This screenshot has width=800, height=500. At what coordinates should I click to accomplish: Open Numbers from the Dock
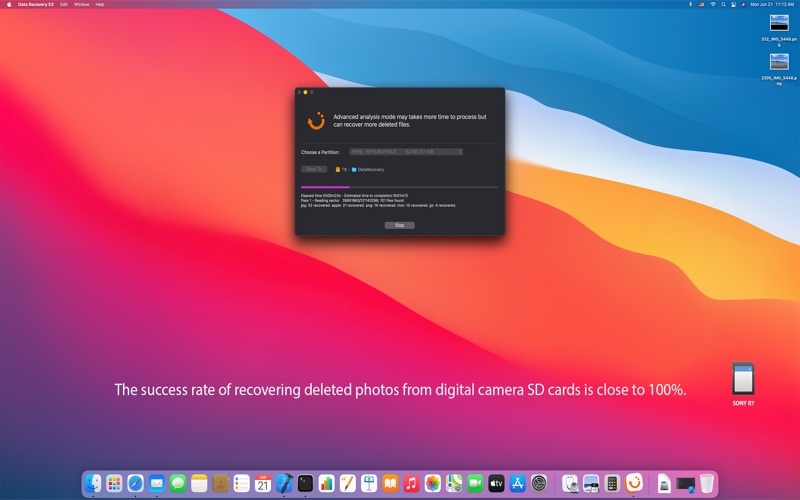point(327,483)
